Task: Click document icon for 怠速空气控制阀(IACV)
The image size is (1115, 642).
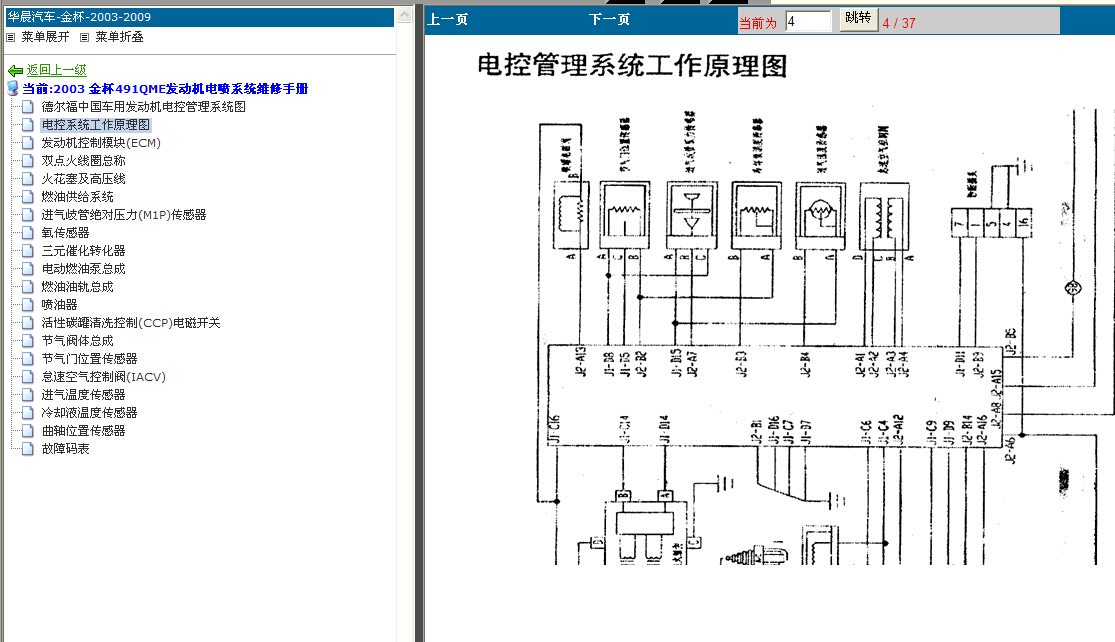Action: click(x=28, y=377)
